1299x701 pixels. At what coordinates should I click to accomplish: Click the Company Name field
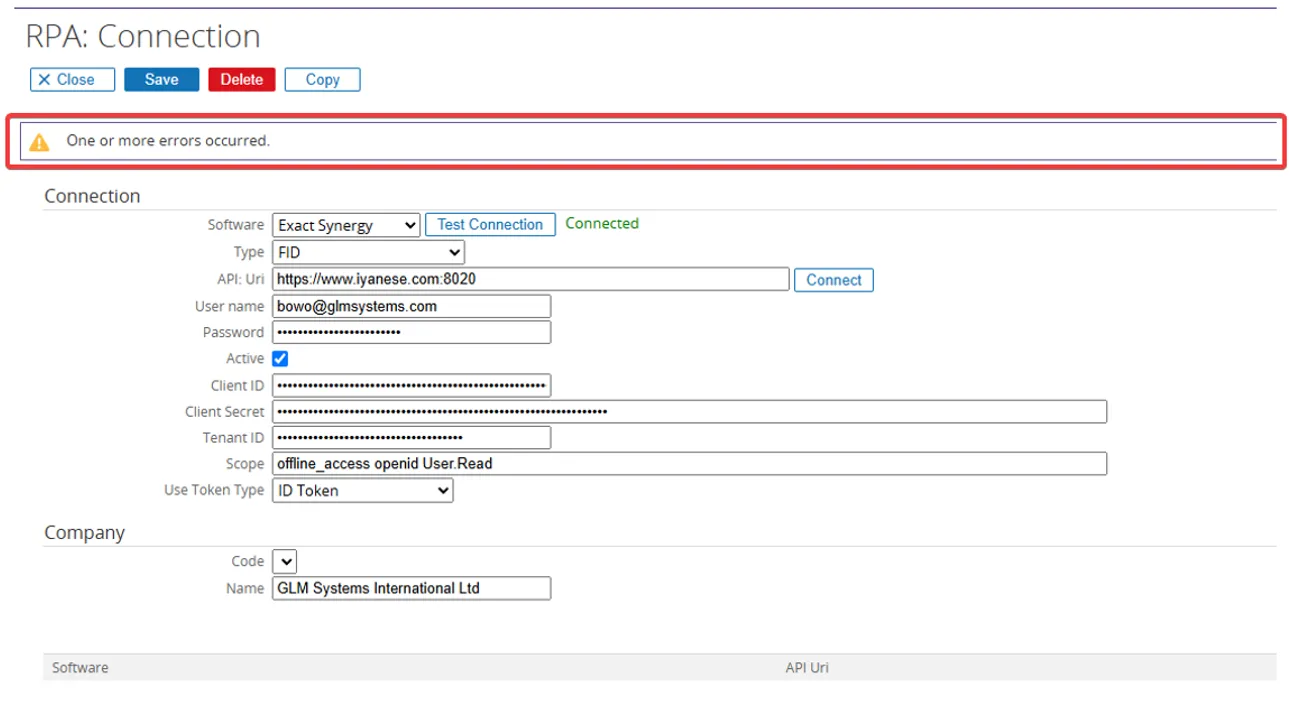411,589
